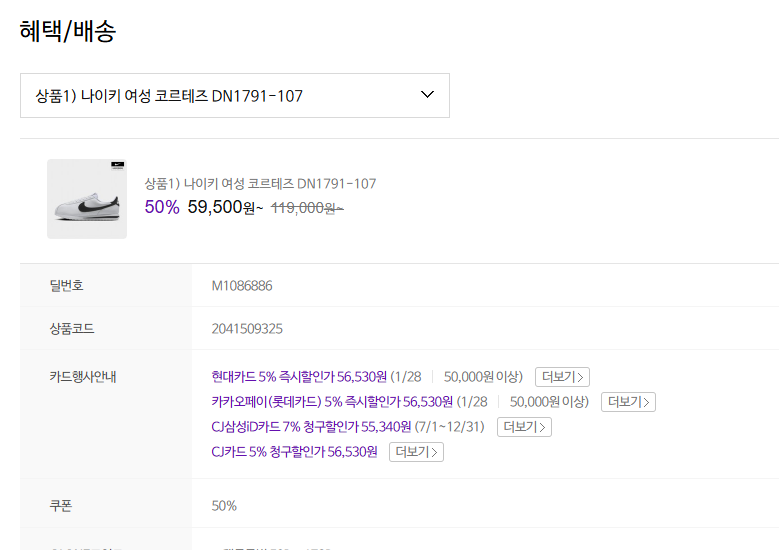Viewport: 779px width, 550px height.
Task: Open the 카카오페이(롯데카드) 5% 즉시할인 offer
Action: 332,402
